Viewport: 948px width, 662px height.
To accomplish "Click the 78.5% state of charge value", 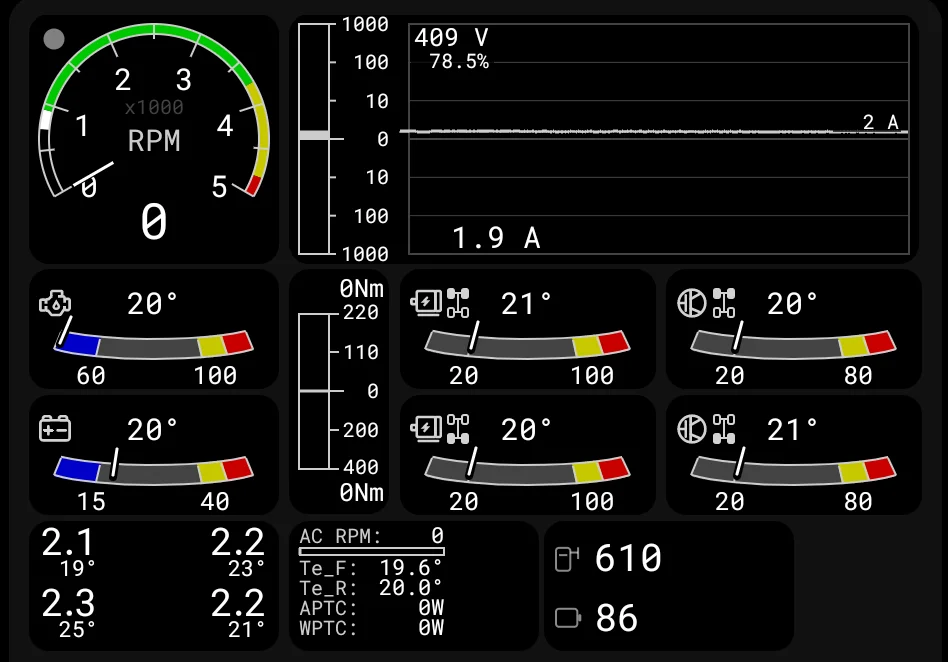I will point(459,62).
